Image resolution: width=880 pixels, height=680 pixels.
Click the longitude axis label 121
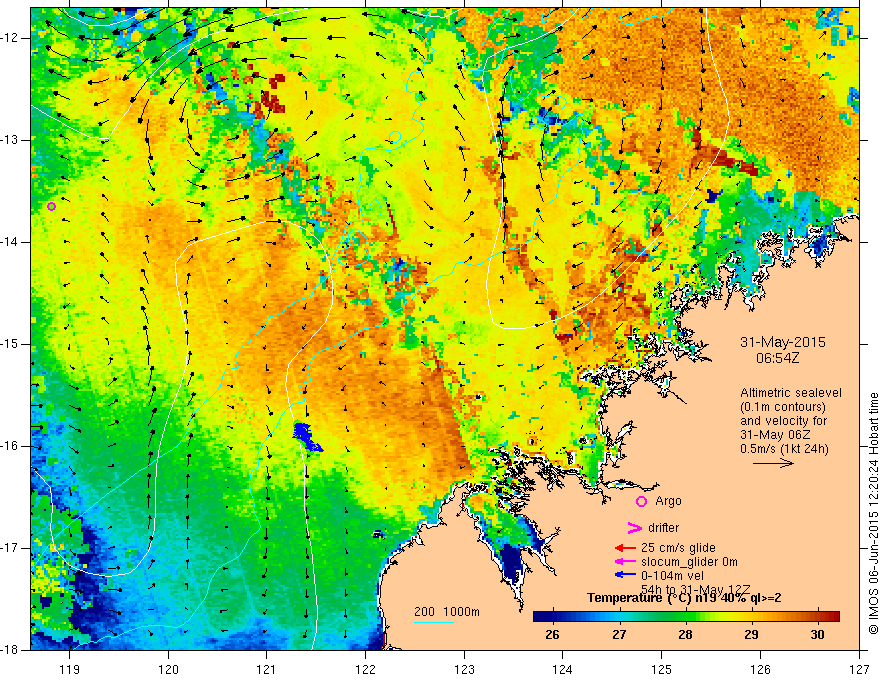[x=267, y=669]
